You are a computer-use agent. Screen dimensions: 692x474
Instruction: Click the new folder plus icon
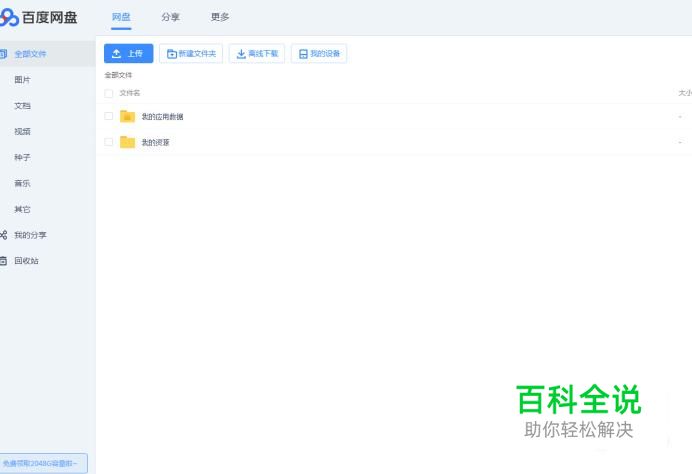click(172, 54)
